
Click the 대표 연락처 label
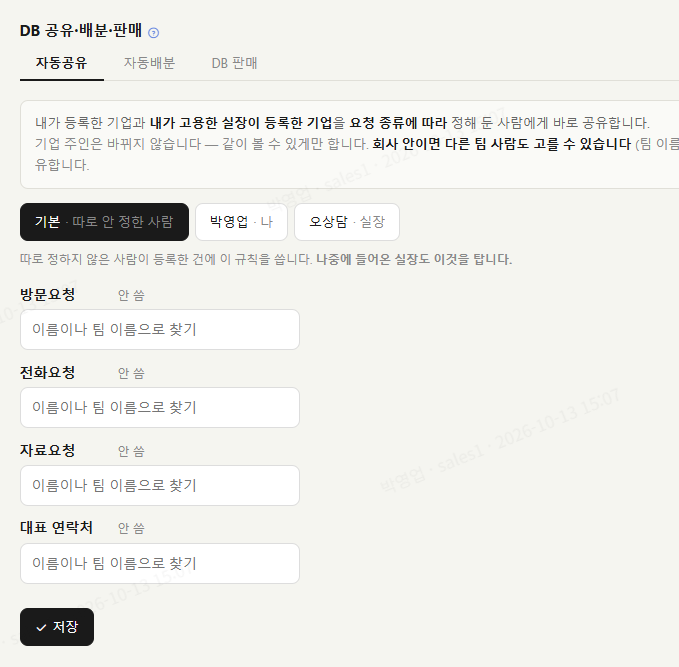point(56,528)
